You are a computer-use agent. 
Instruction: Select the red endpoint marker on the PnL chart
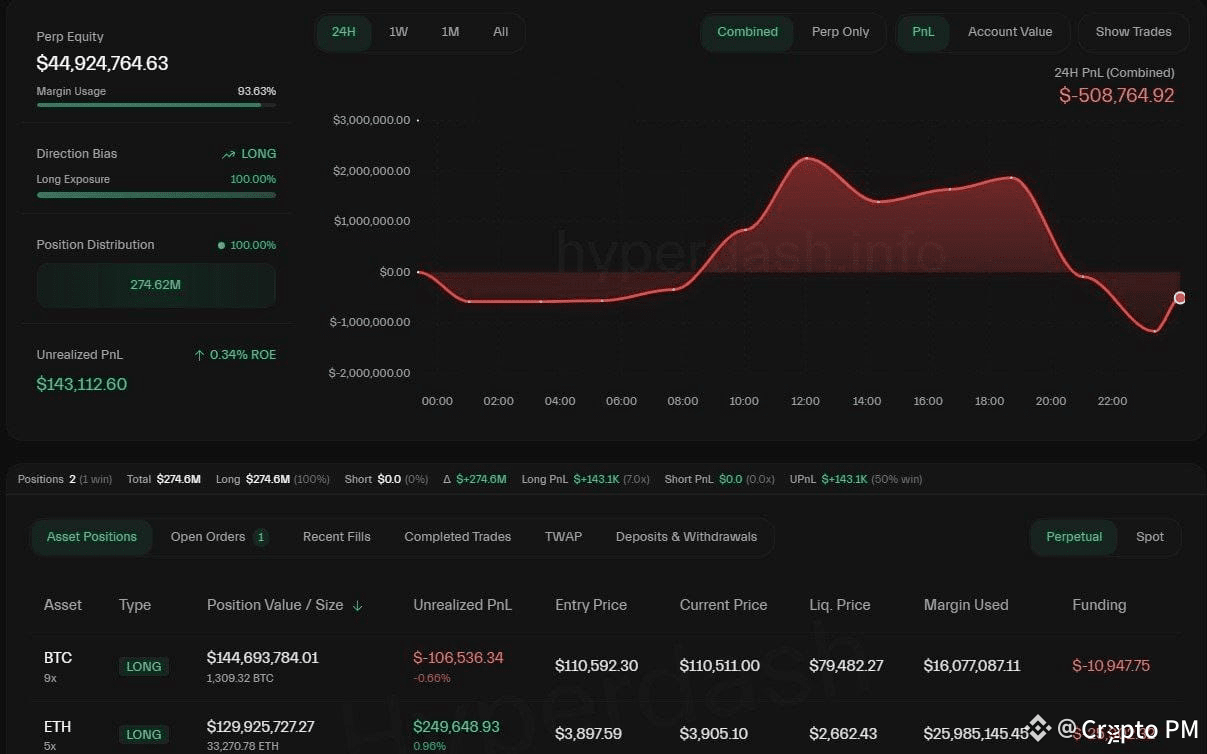[1180, 297]
